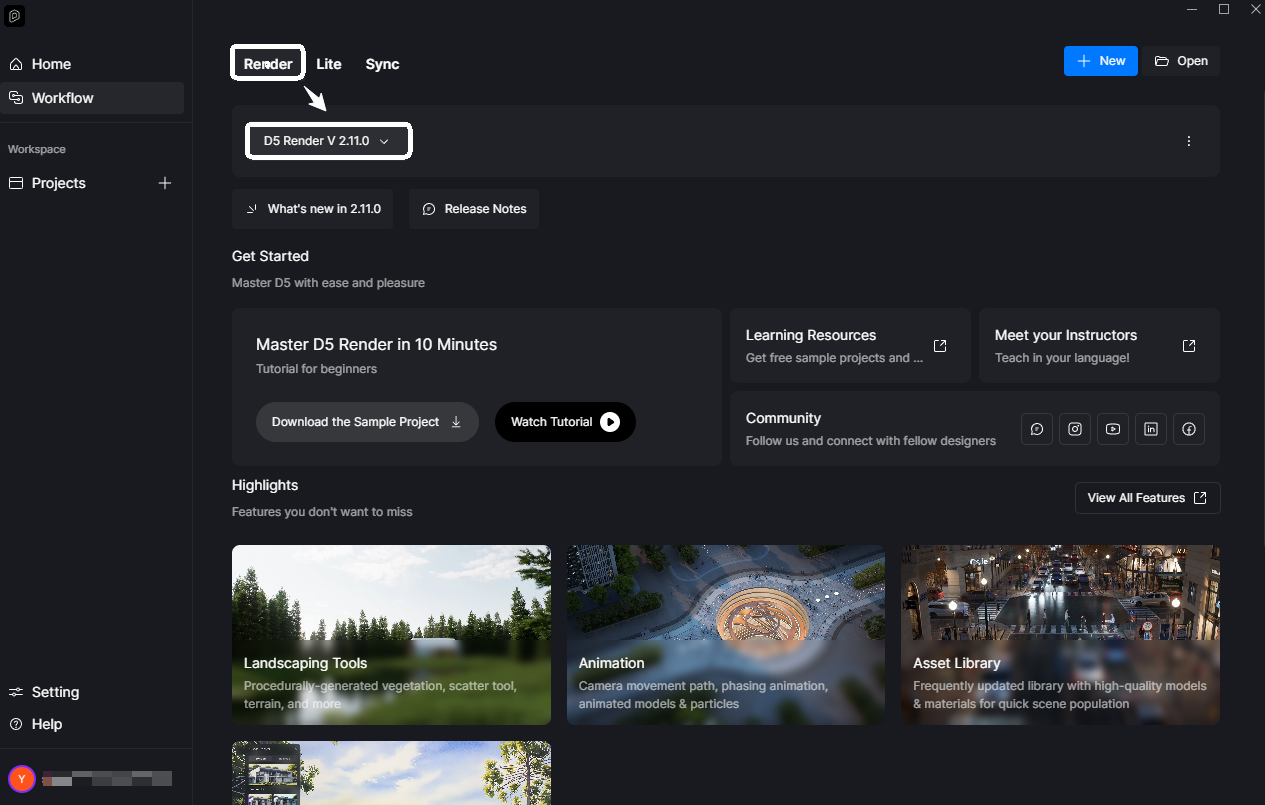
Task: Download the Sample Project
Action: pyautogui.click(x=367, y=422)
